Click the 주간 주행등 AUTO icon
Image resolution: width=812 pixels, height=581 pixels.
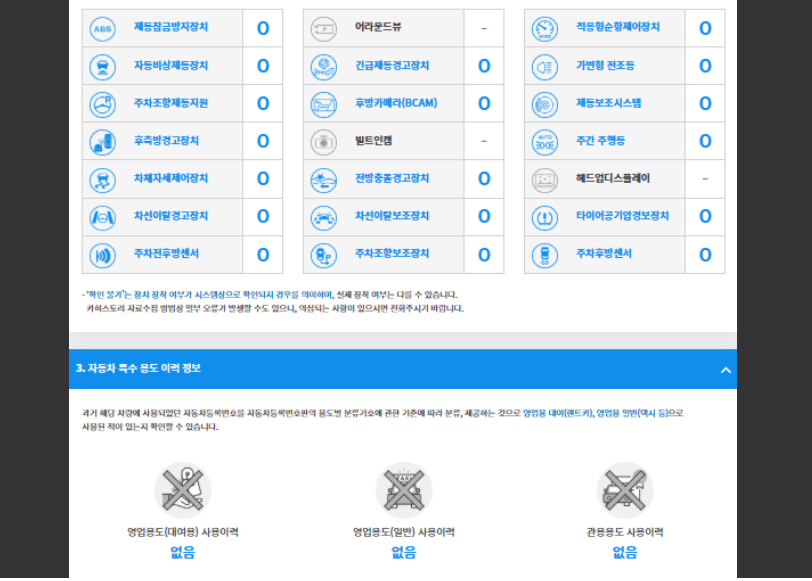point(545,142)
